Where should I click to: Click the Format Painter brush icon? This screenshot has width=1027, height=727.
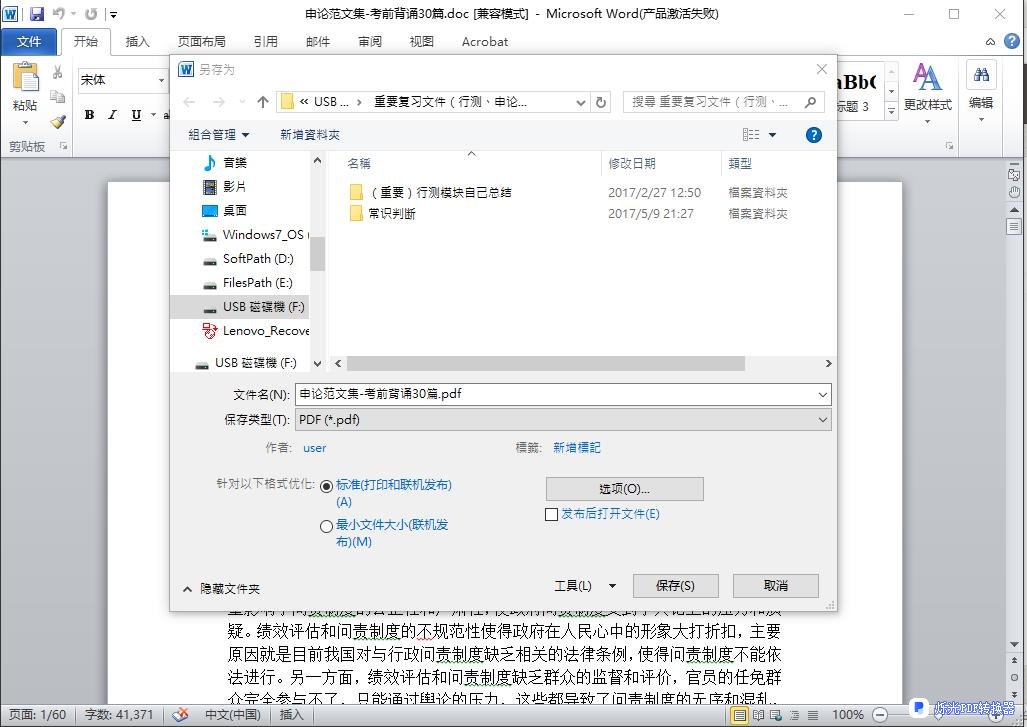click(58, 122)
